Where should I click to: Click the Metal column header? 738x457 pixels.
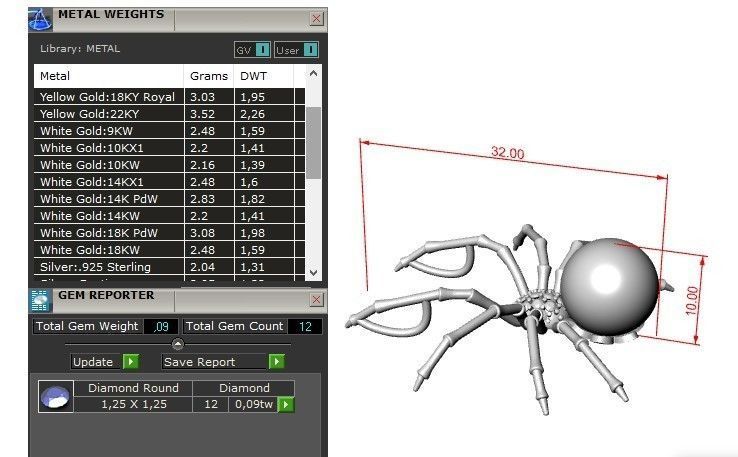pos(109,76)
